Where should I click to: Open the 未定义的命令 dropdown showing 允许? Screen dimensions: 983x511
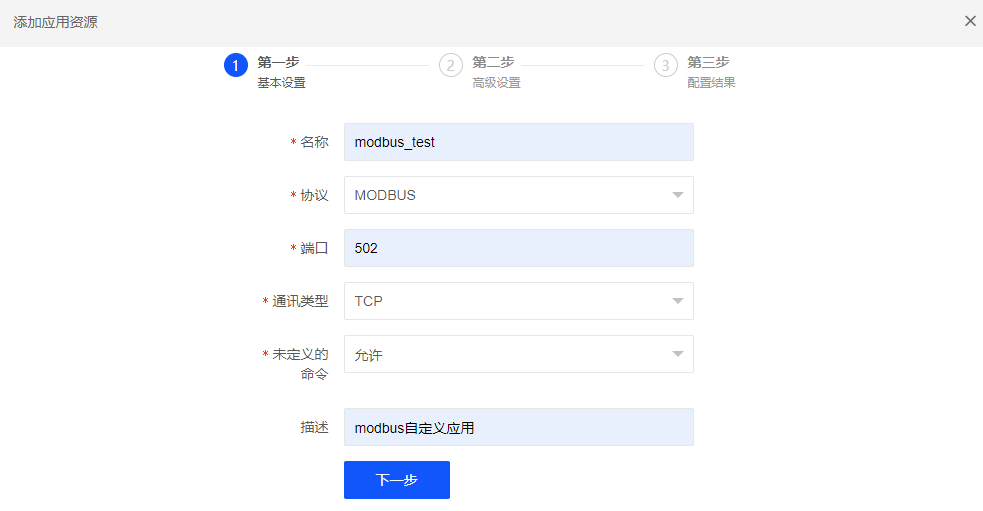[x=518, y=354]
